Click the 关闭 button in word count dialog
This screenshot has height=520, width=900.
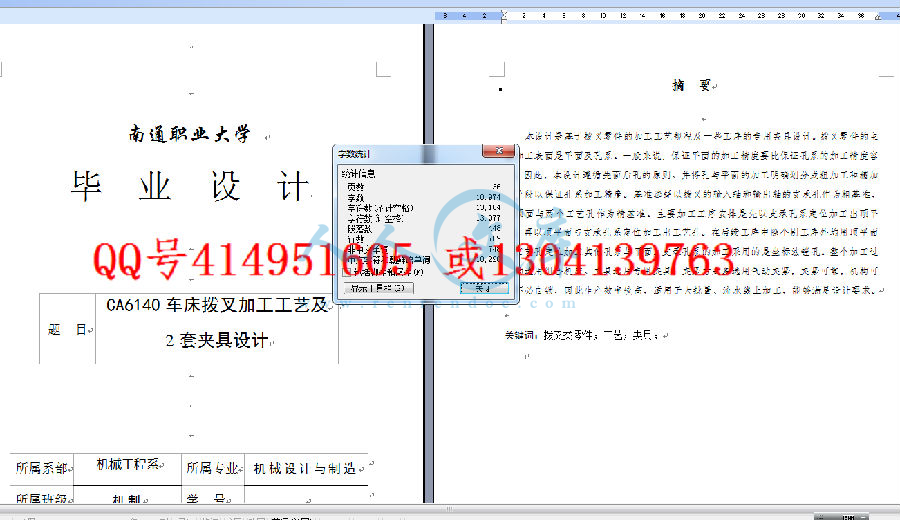tap(484, 288)
